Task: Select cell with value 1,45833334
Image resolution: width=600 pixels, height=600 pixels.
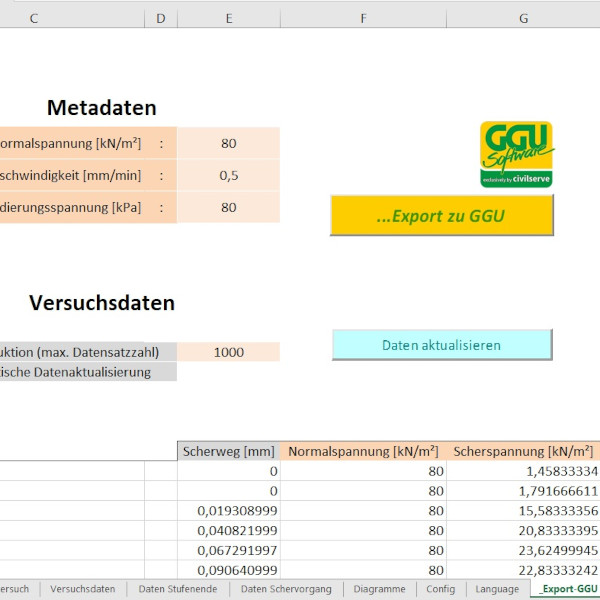Action: pyautogui.click(x=523, y=471)
